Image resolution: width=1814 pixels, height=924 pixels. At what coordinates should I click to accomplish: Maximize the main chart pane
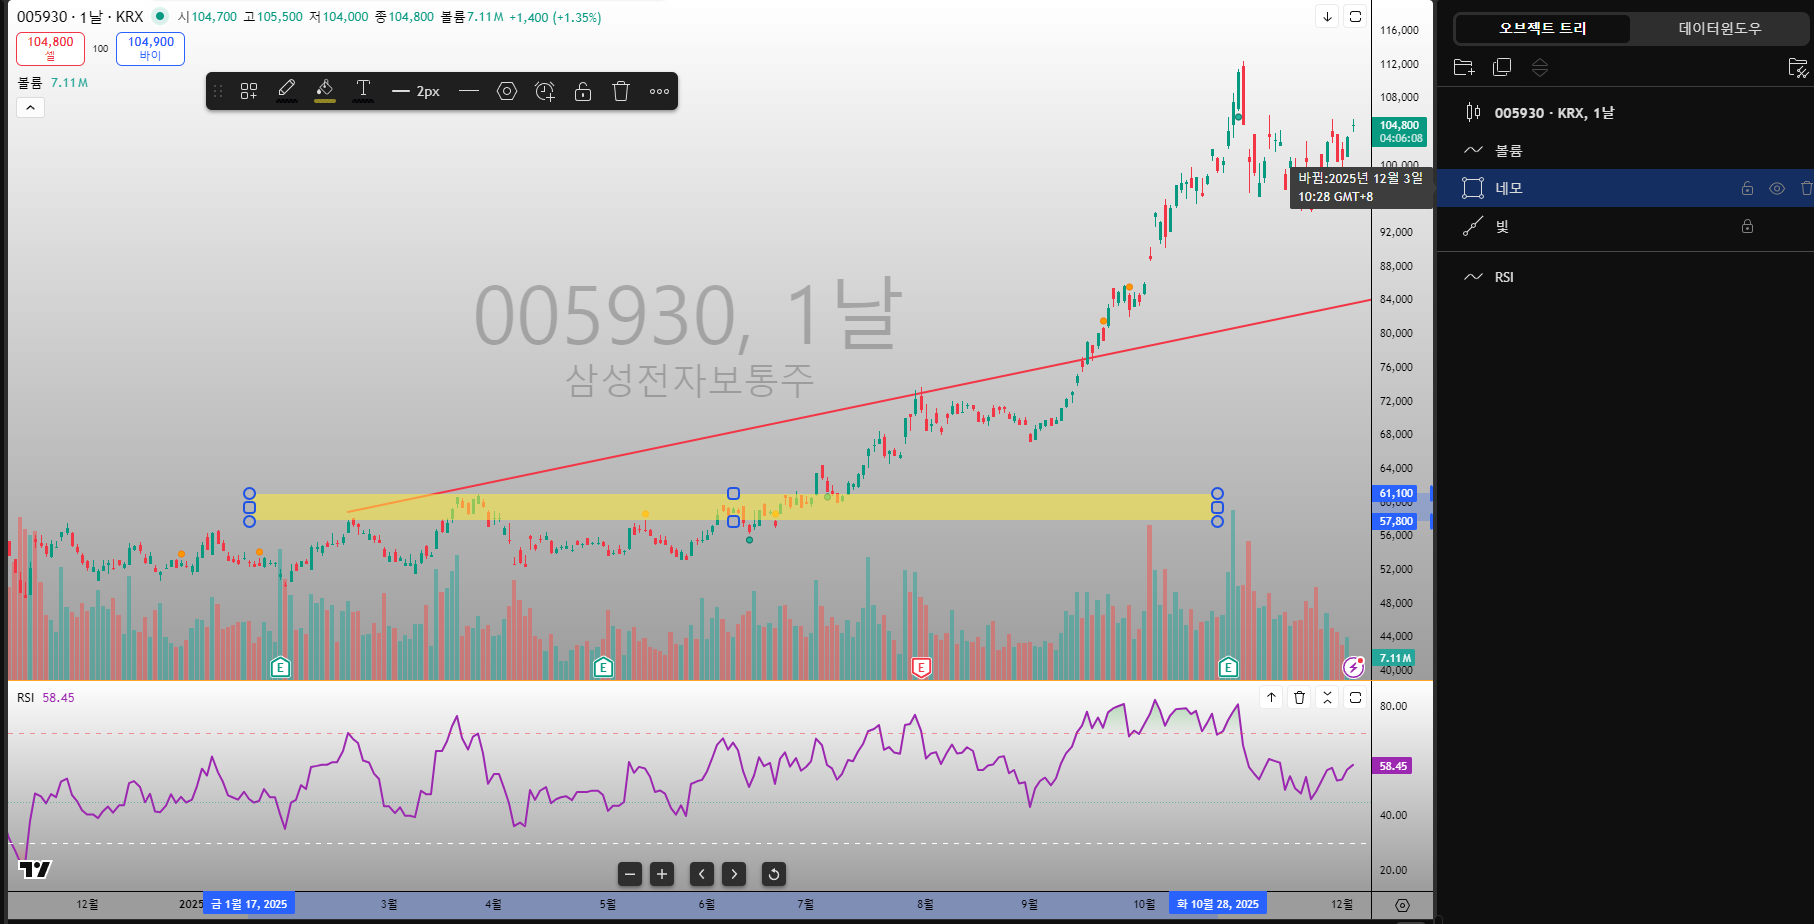(x=1355, y=16)
